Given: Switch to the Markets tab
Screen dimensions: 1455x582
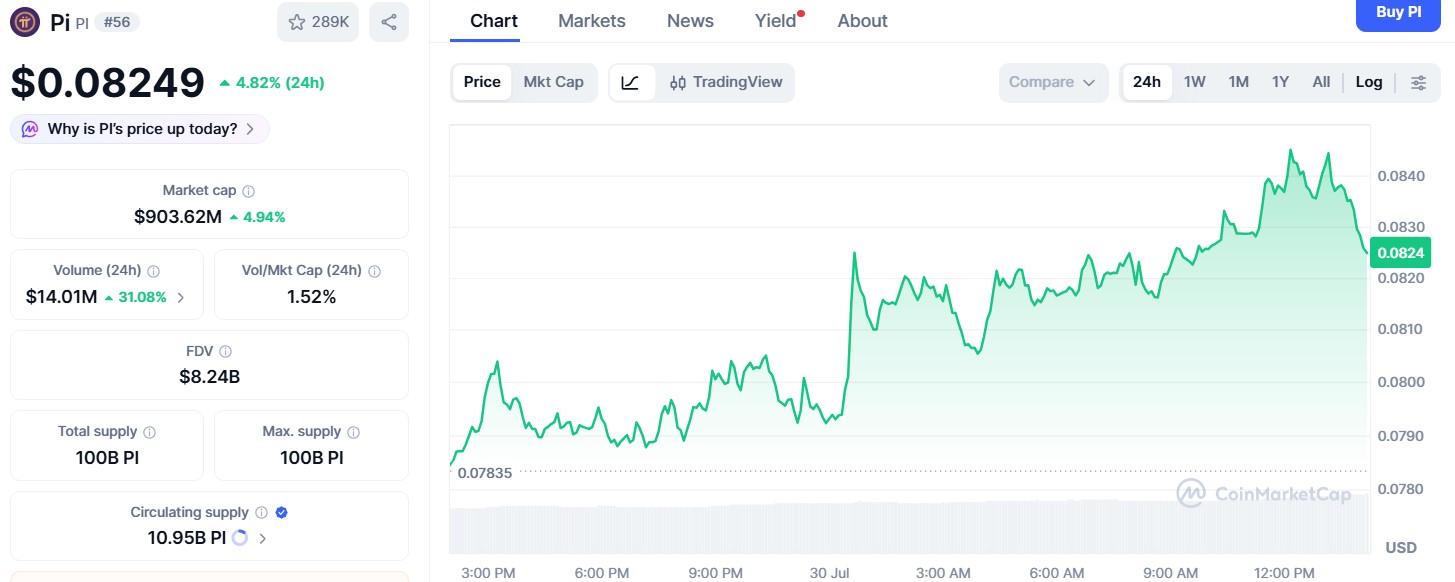Looking at the screenshot, I should (x=592, y=21).
